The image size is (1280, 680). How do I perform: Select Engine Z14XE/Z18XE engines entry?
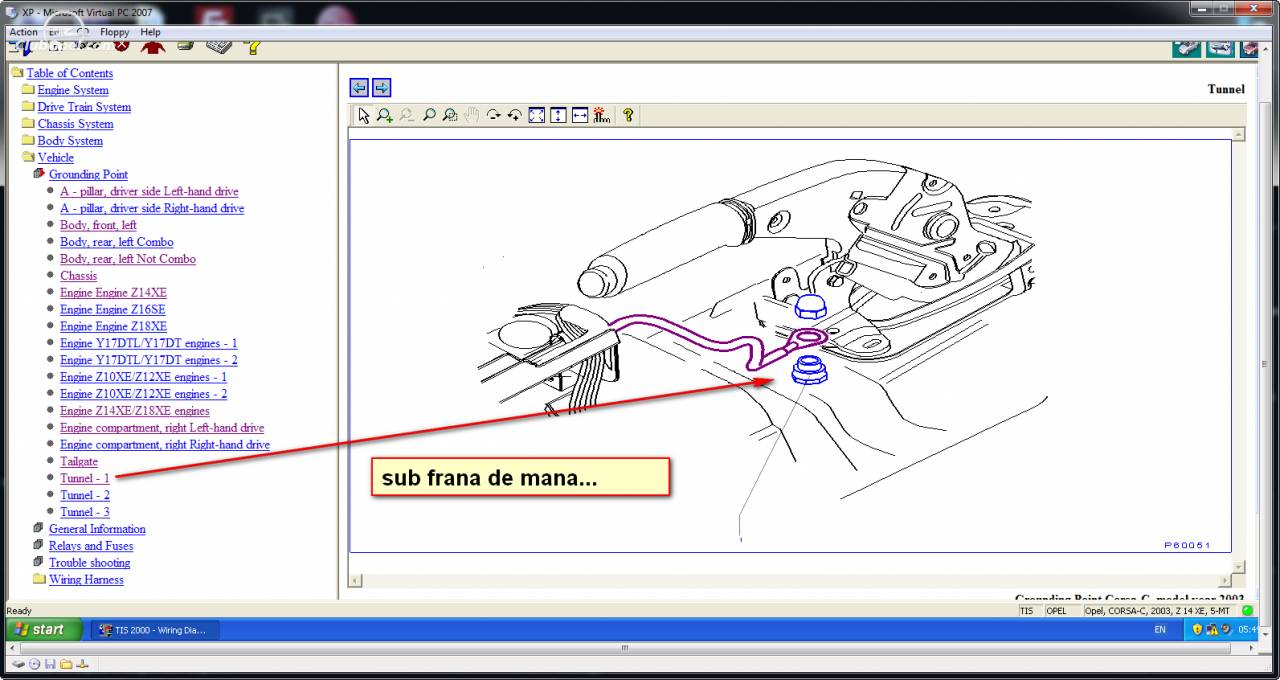135,411
